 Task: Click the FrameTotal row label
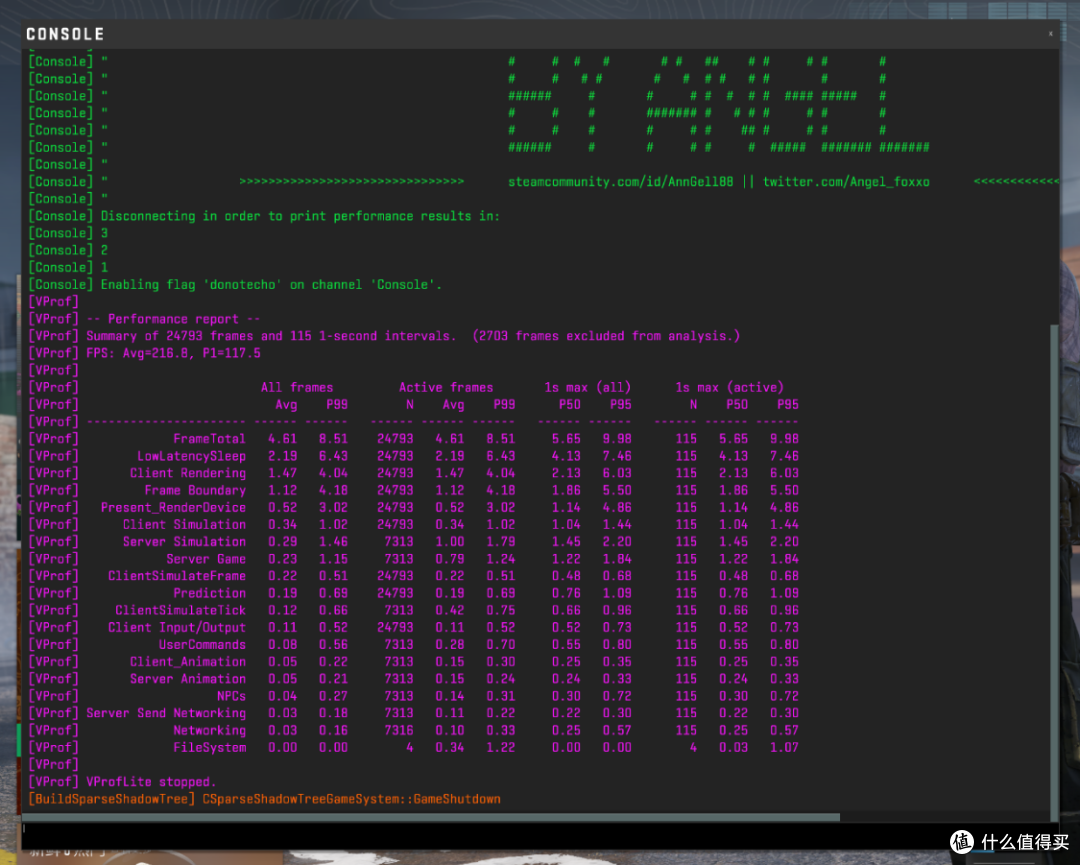209,439
